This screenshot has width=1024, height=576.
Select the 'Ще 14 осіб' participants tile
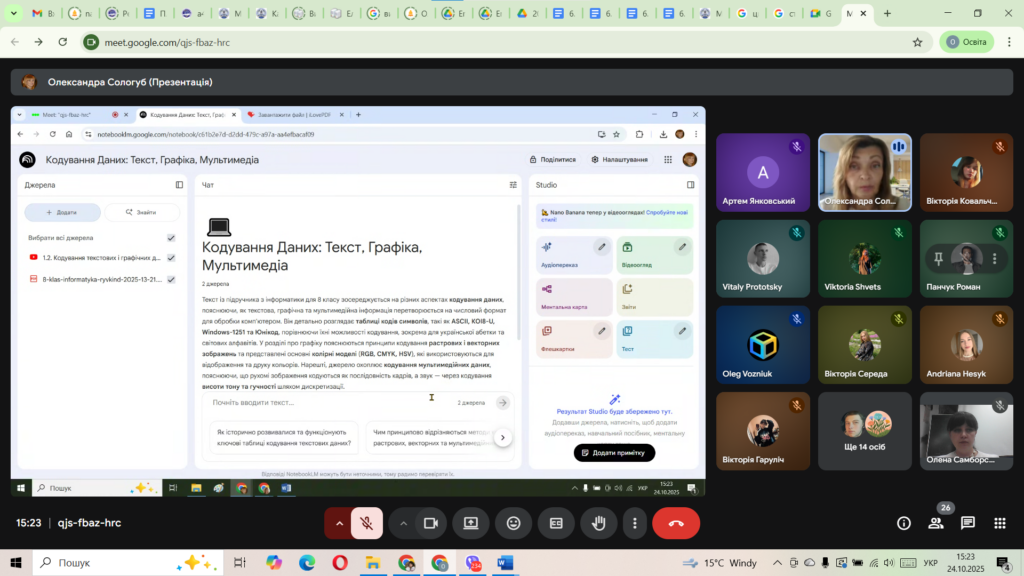865,429
